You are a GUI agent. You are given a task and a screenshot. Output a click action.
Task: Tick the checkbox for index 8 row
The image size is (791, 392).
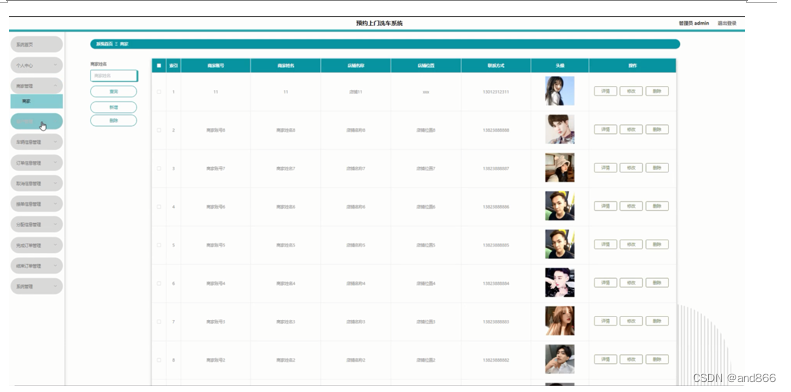pos(159,360)
